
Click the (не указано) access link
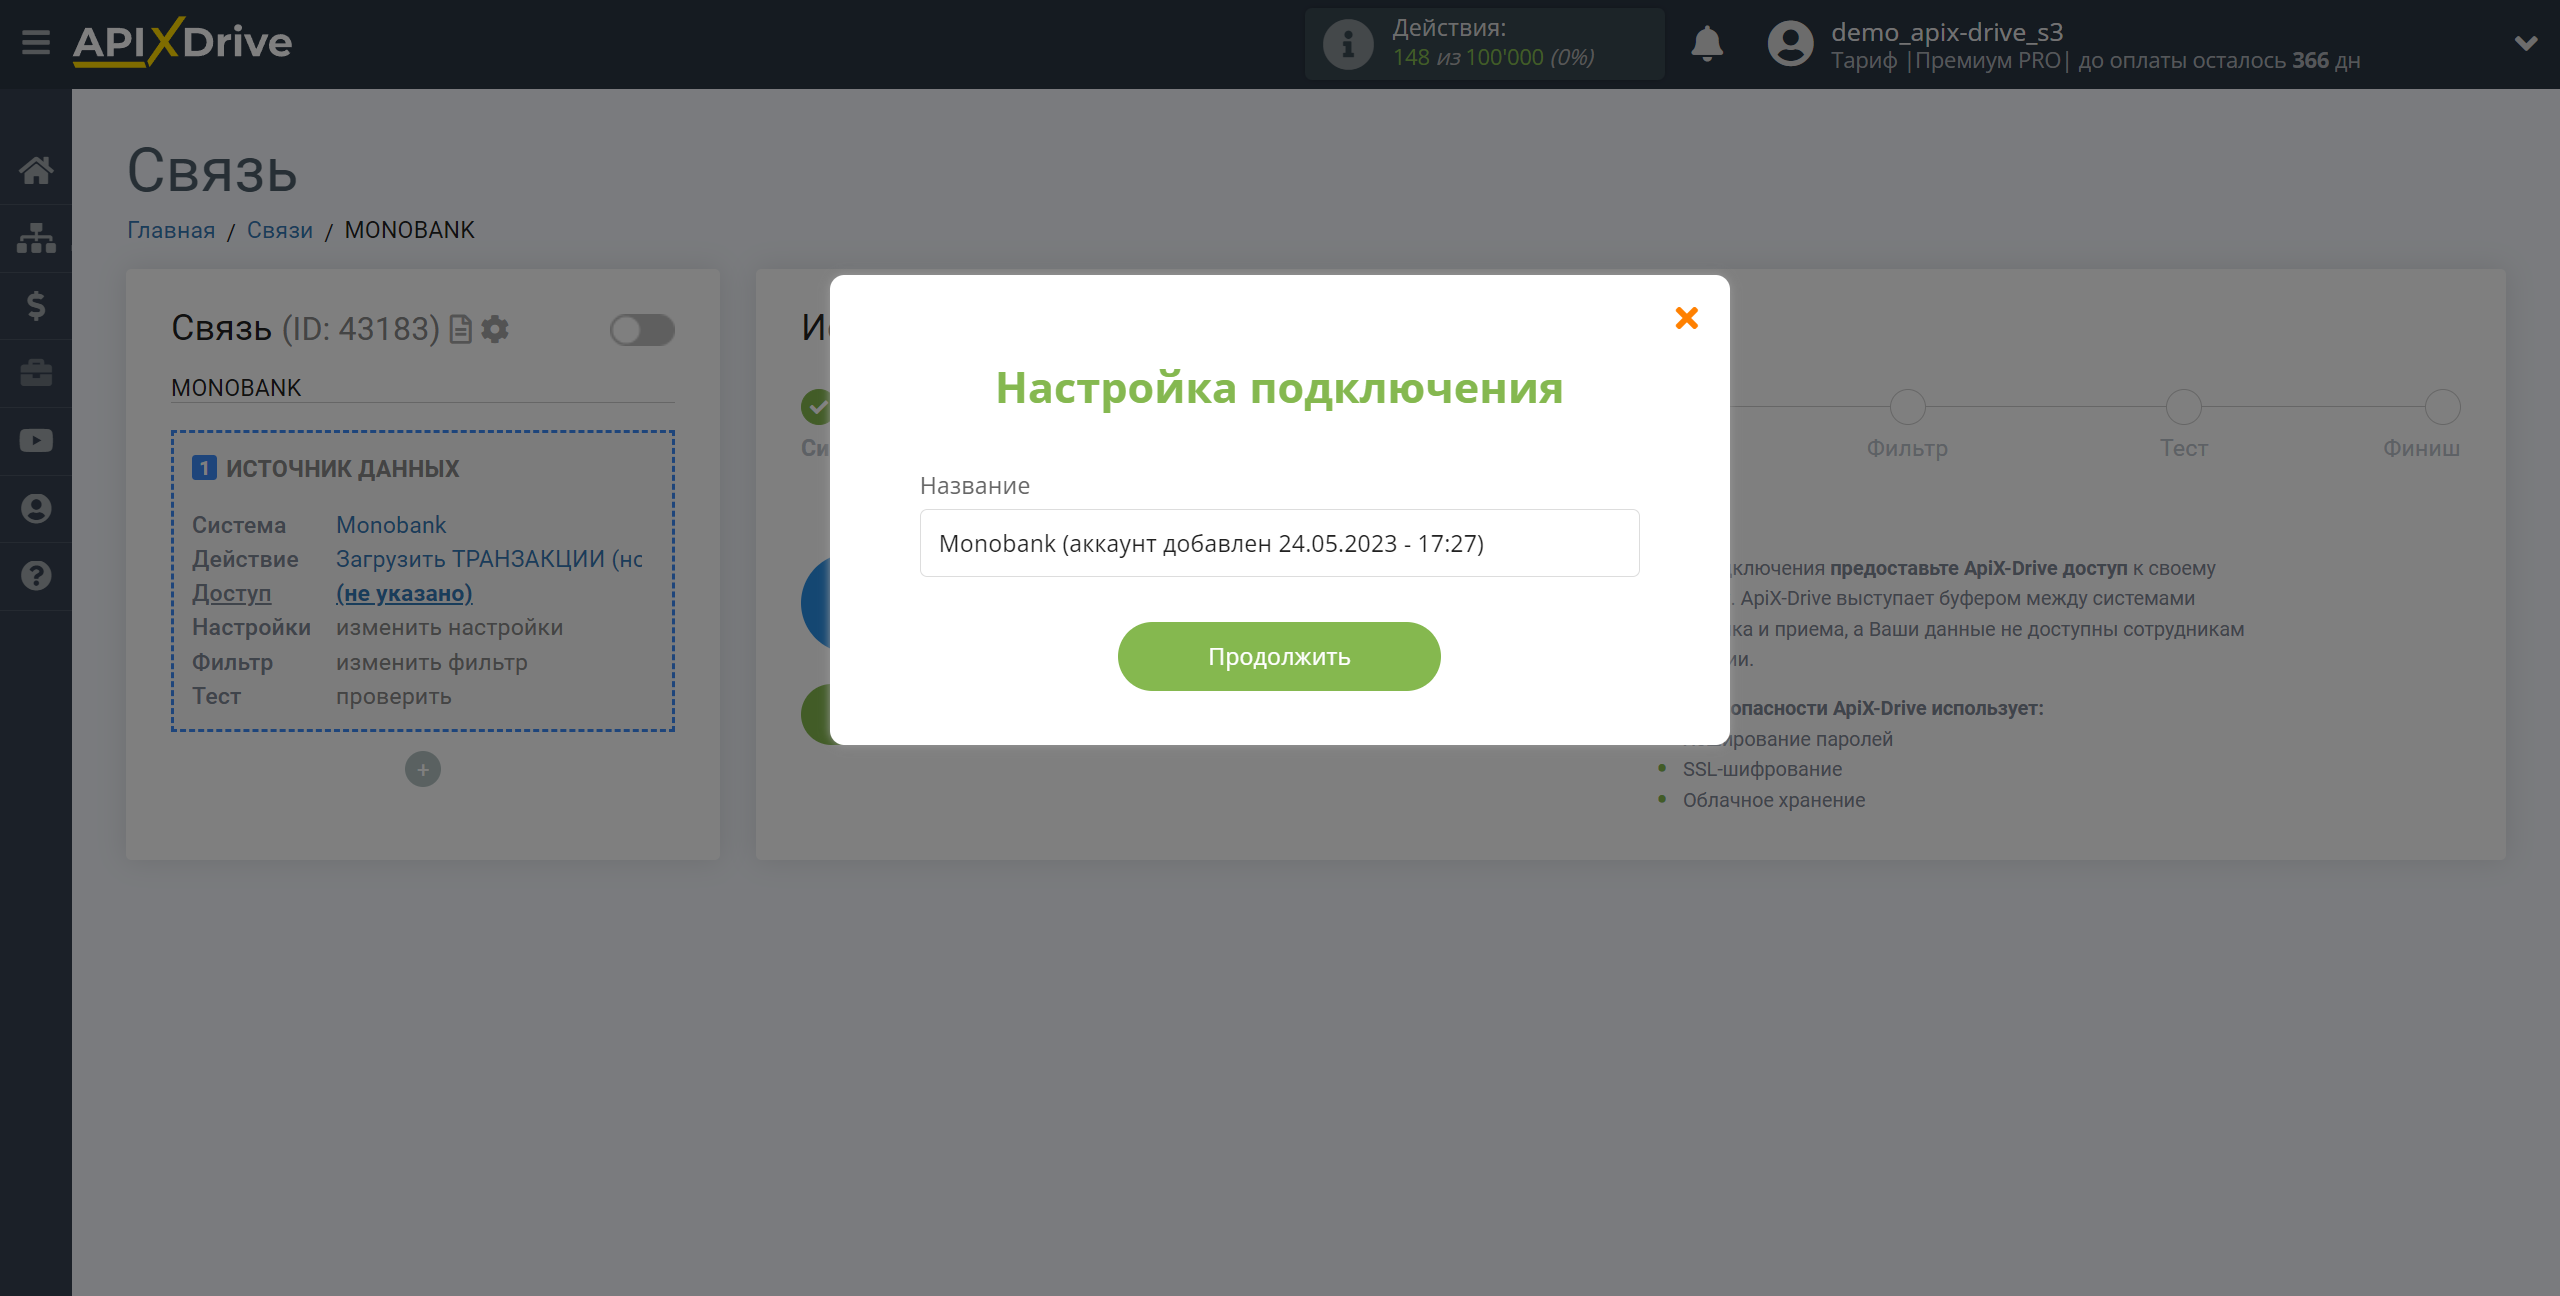point(404,593)
